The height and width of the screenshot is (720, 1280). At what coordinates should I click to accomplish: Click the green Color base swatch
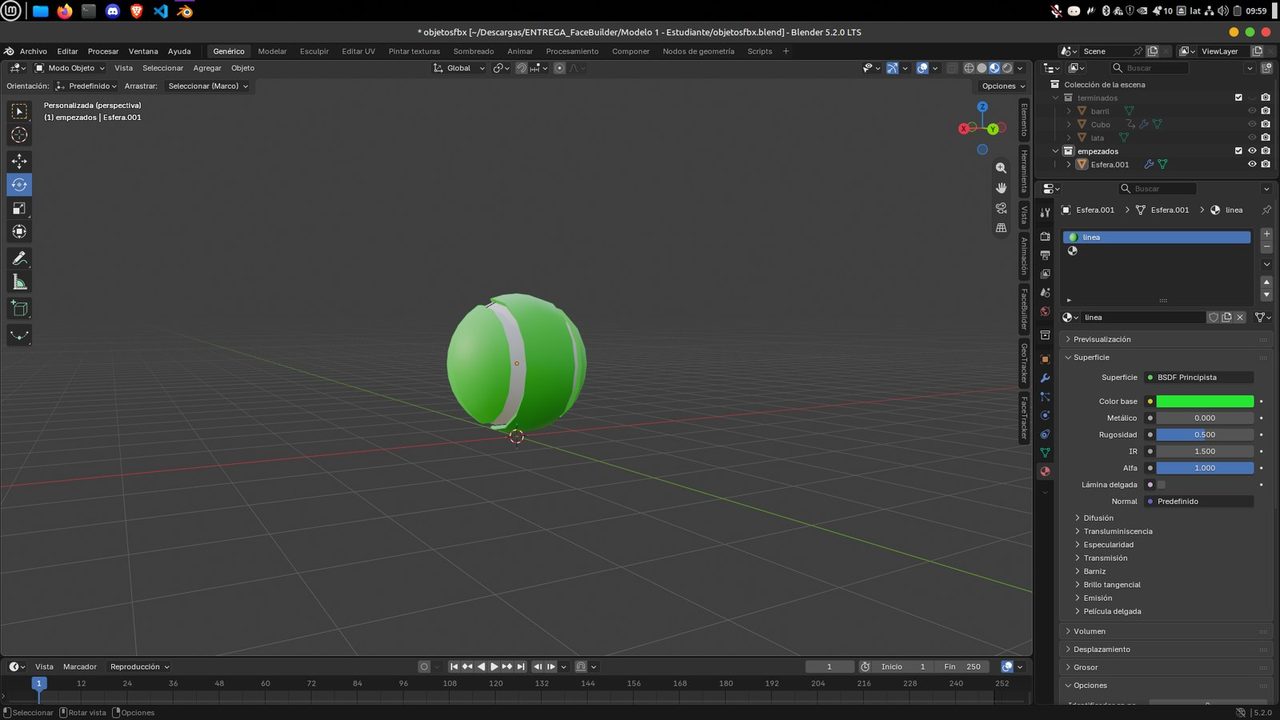point(1205,401)
